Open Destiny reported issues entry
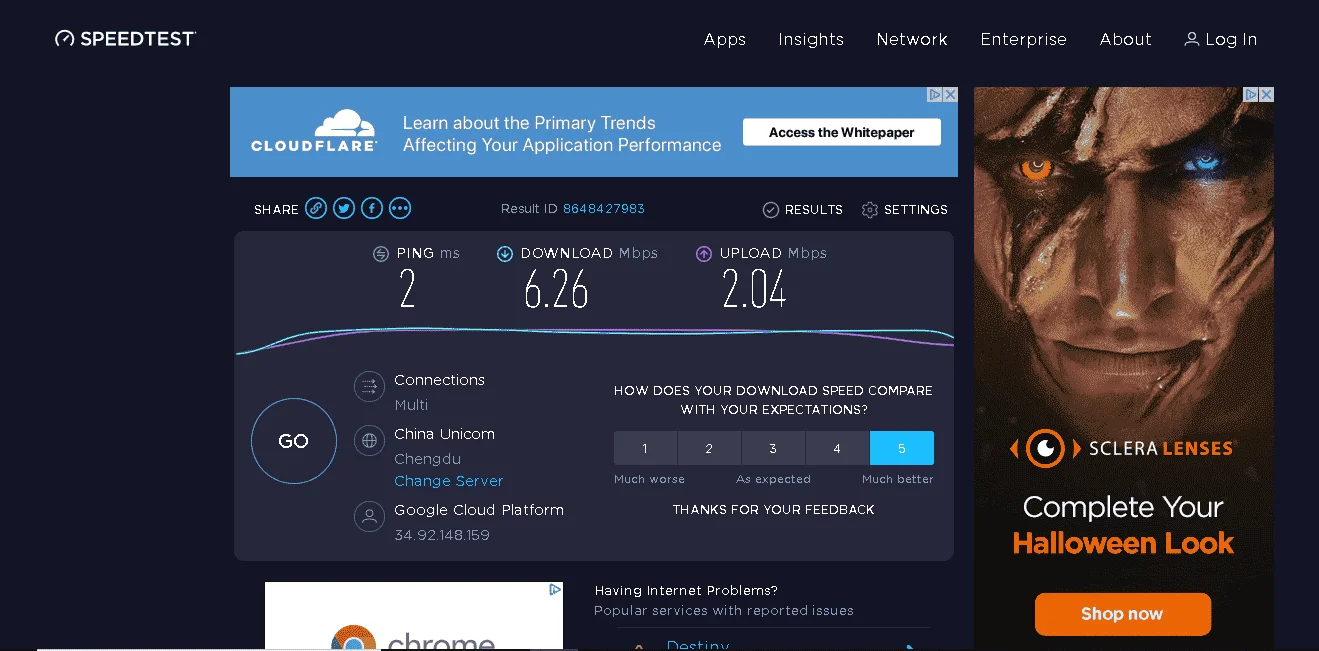This screenshot has height=651, width=1319. click(698, 645)
